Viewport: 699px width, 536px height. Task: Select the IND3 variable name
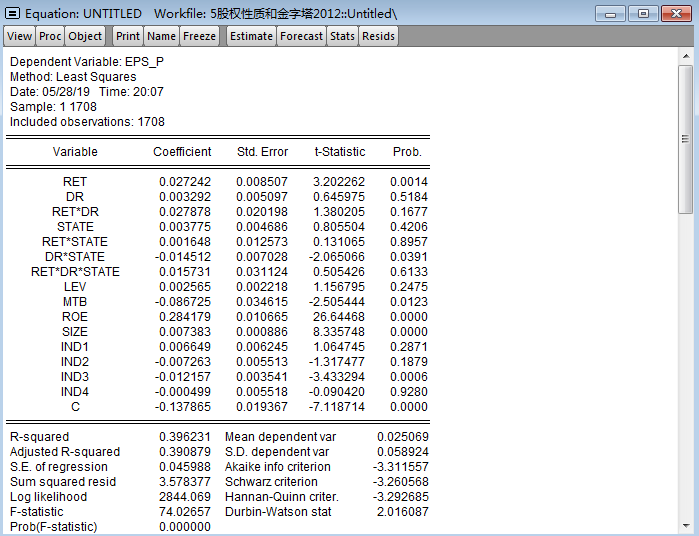pos(75,377)
